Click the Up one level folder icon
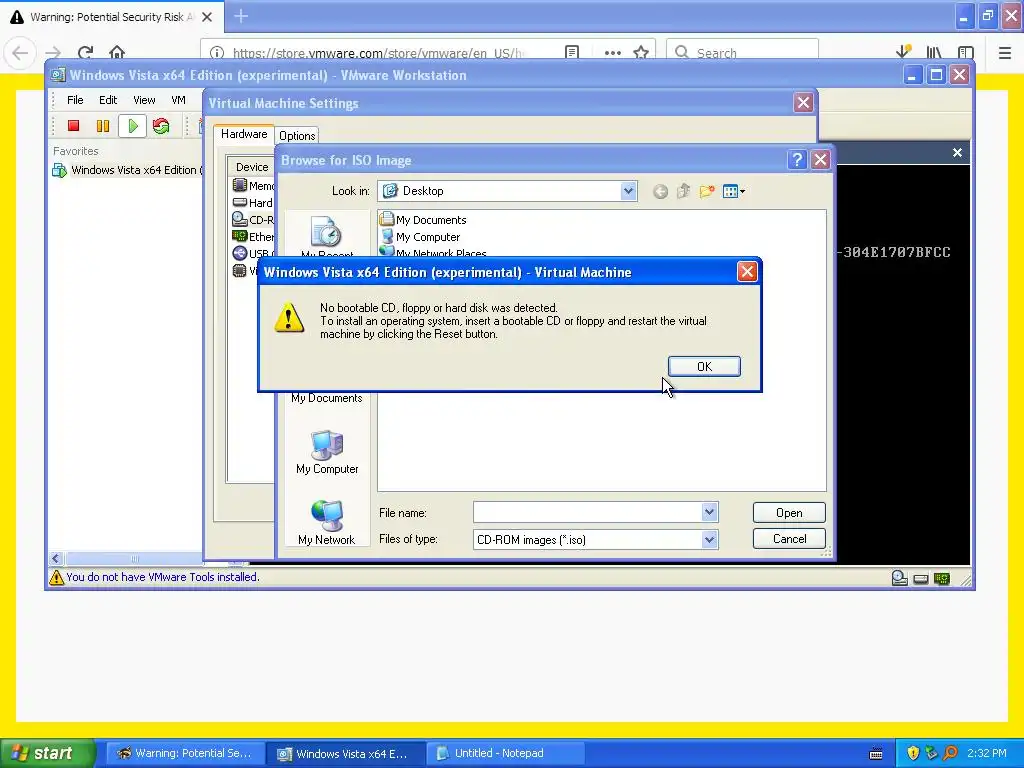The image size is (1024, 768). (683, 191)
